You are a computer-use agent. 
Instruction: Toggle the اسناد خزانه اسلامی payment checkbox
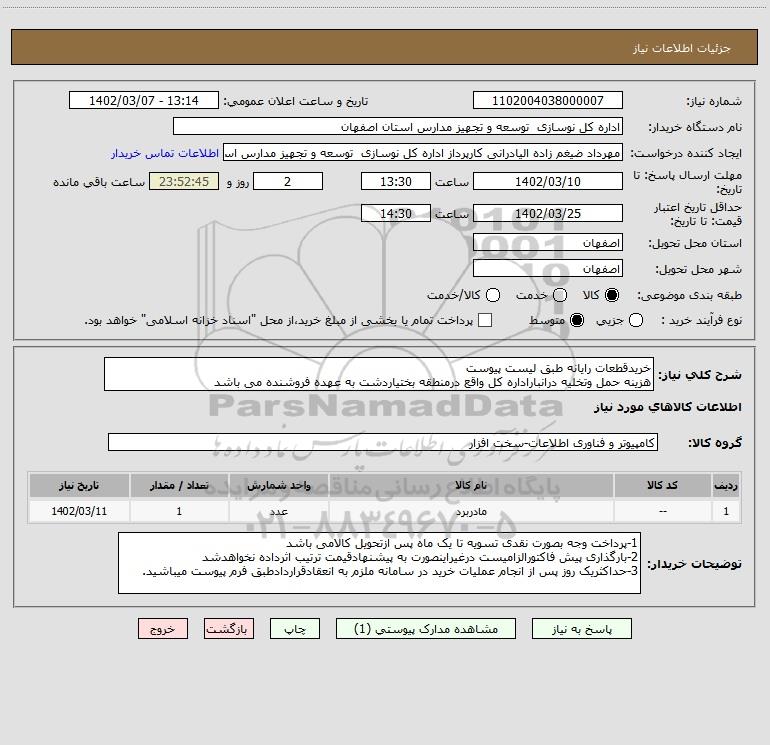coord(485,320)
